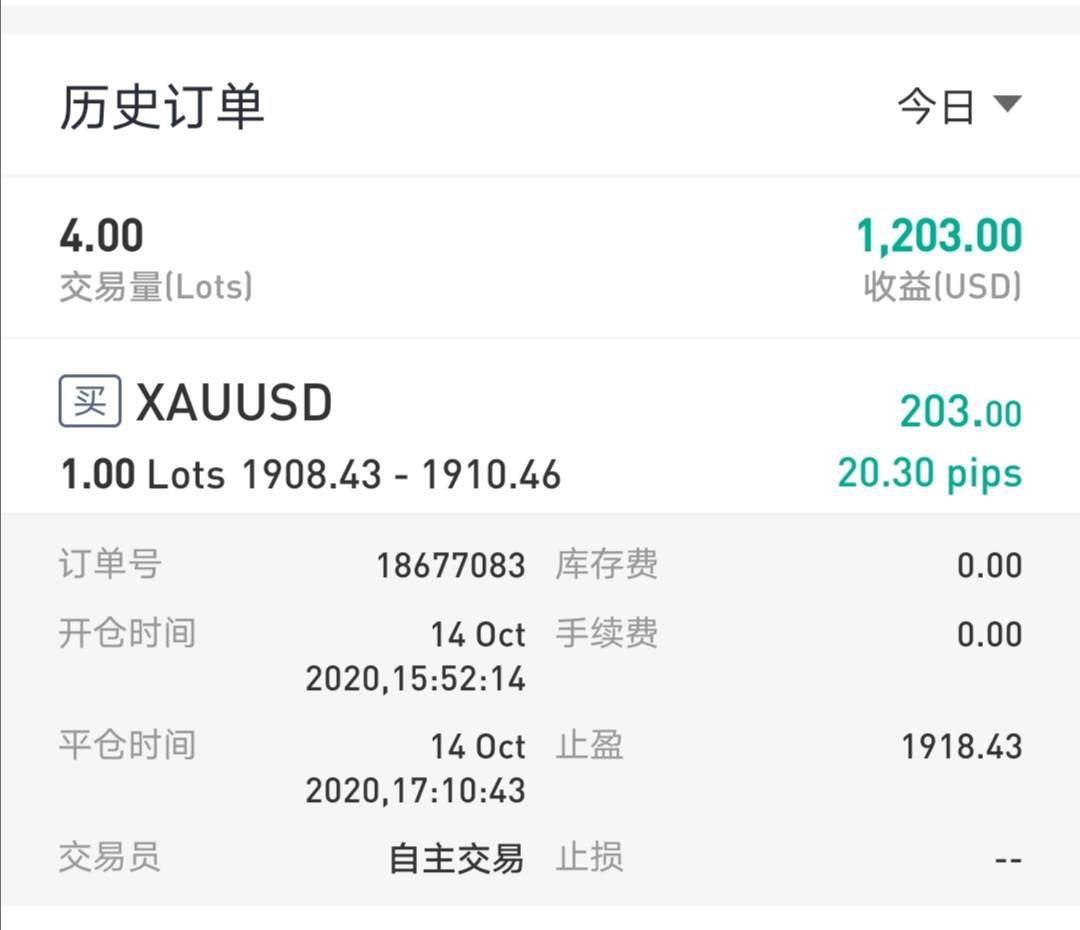
Task: Click the 1.00 Lots price range line
Action: [x=311, y=475]
